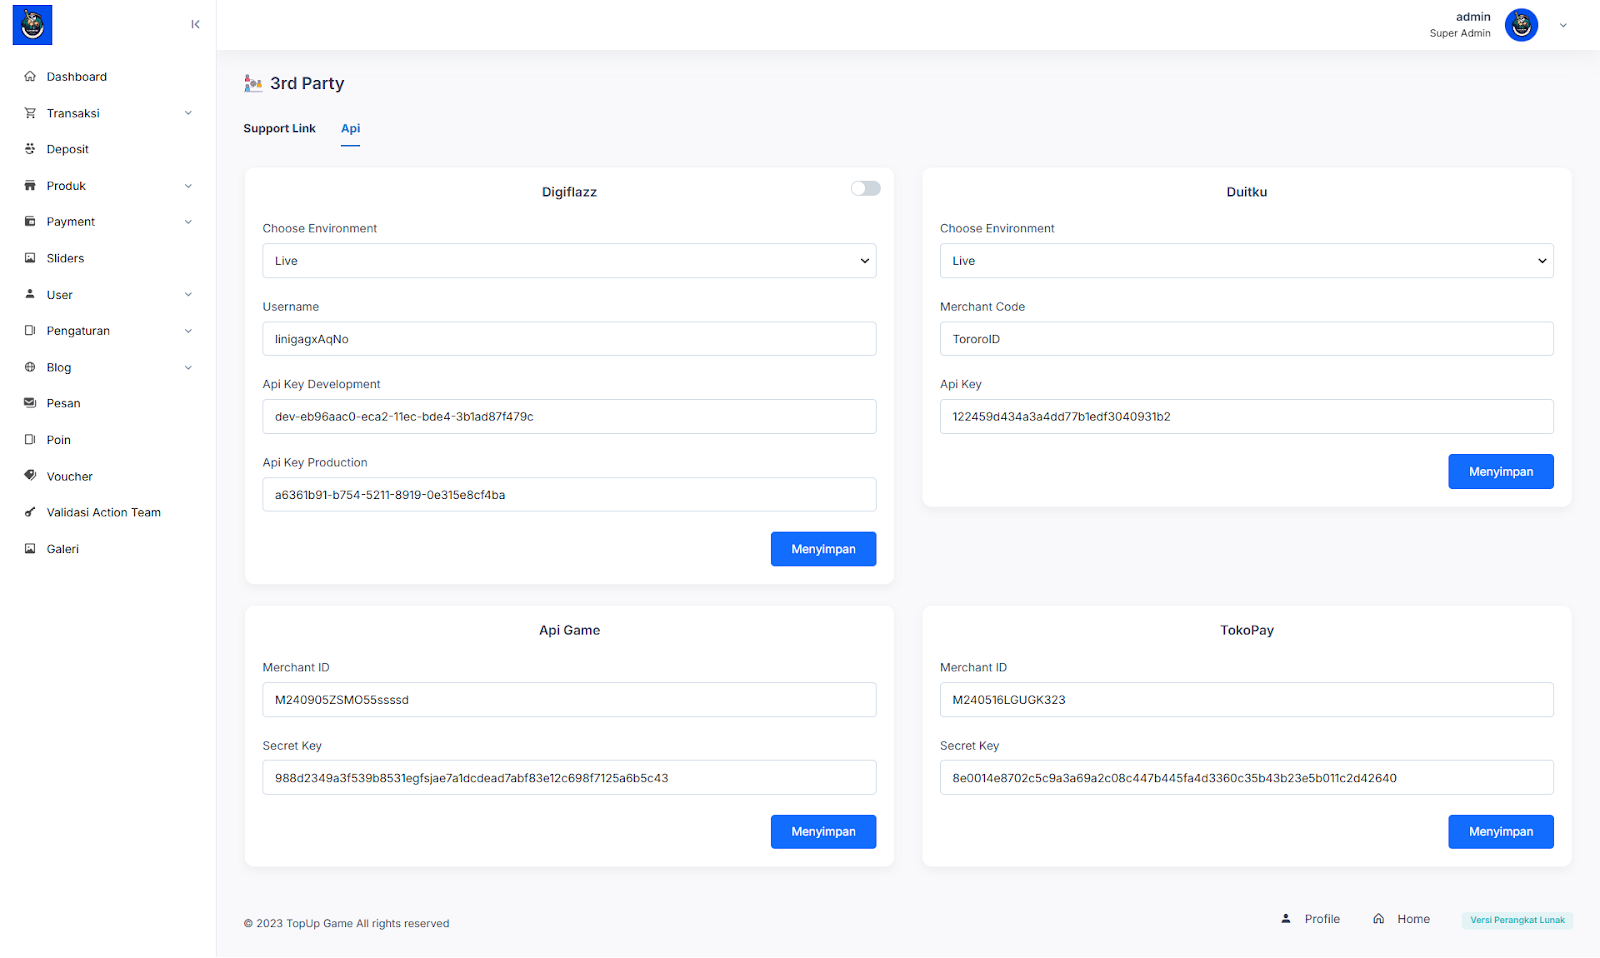Save Api Game settings with Menyimpan
Viewport: 1600px width, 958px height.
point(823,832)
